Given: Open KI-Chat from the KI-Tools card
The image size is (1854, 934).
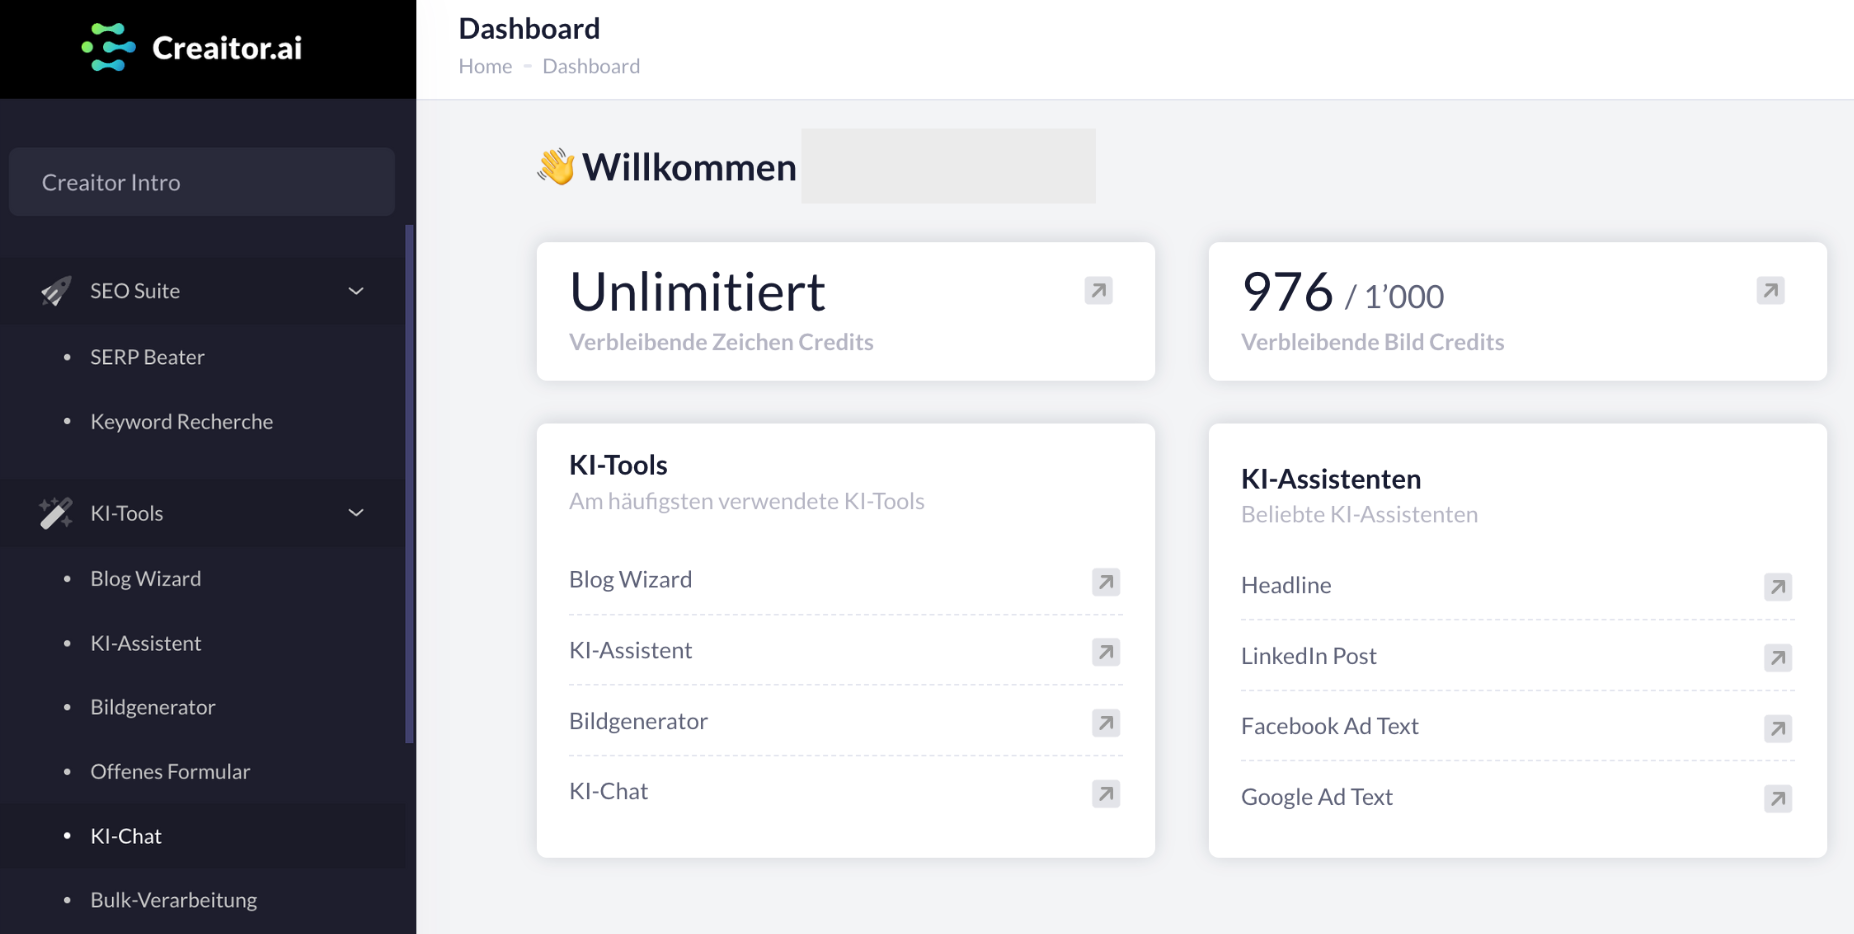Looking at the screenshot, I should [608, 792].
